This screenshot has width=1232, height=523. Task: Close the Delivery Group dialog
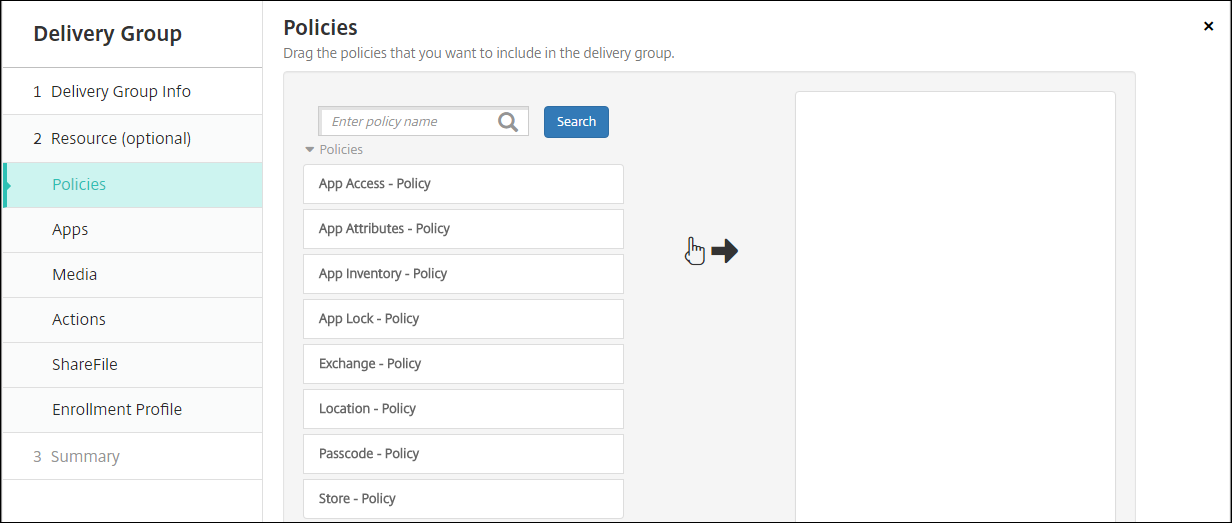[1208, 27]
